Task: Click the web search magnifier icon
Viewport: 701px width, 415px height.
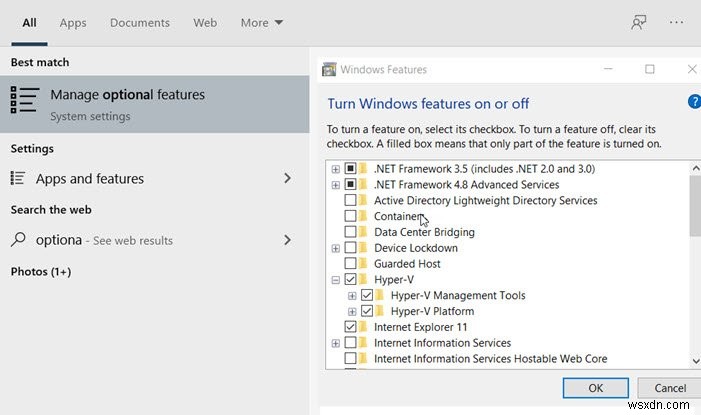Action: click(18, 240)
